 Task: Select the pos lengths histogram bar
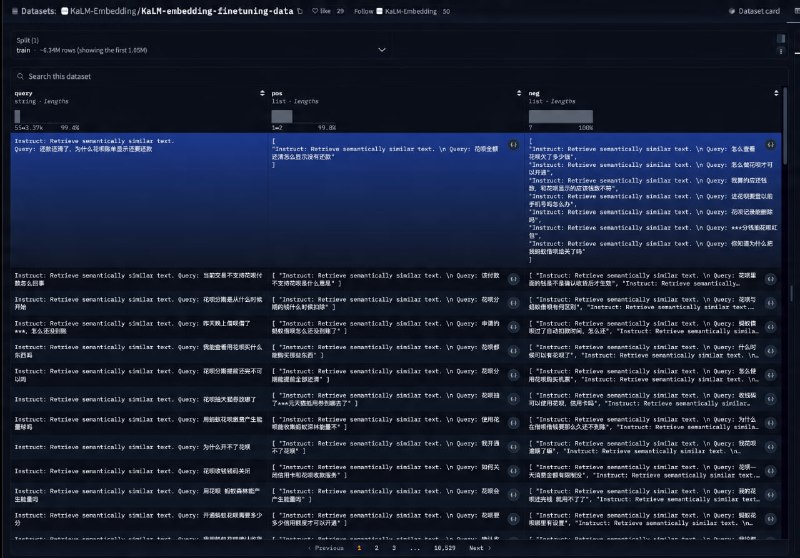coord(282,116)
